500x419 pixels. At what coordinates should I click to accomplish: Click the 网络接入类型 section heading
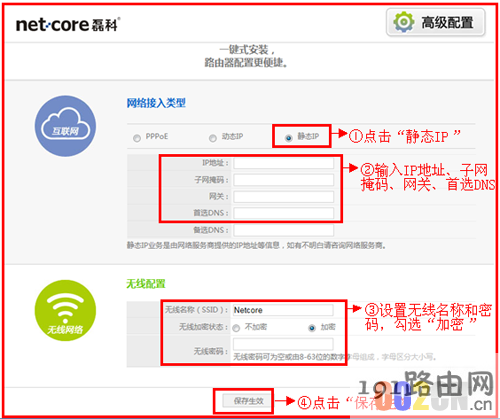(156, 103)
